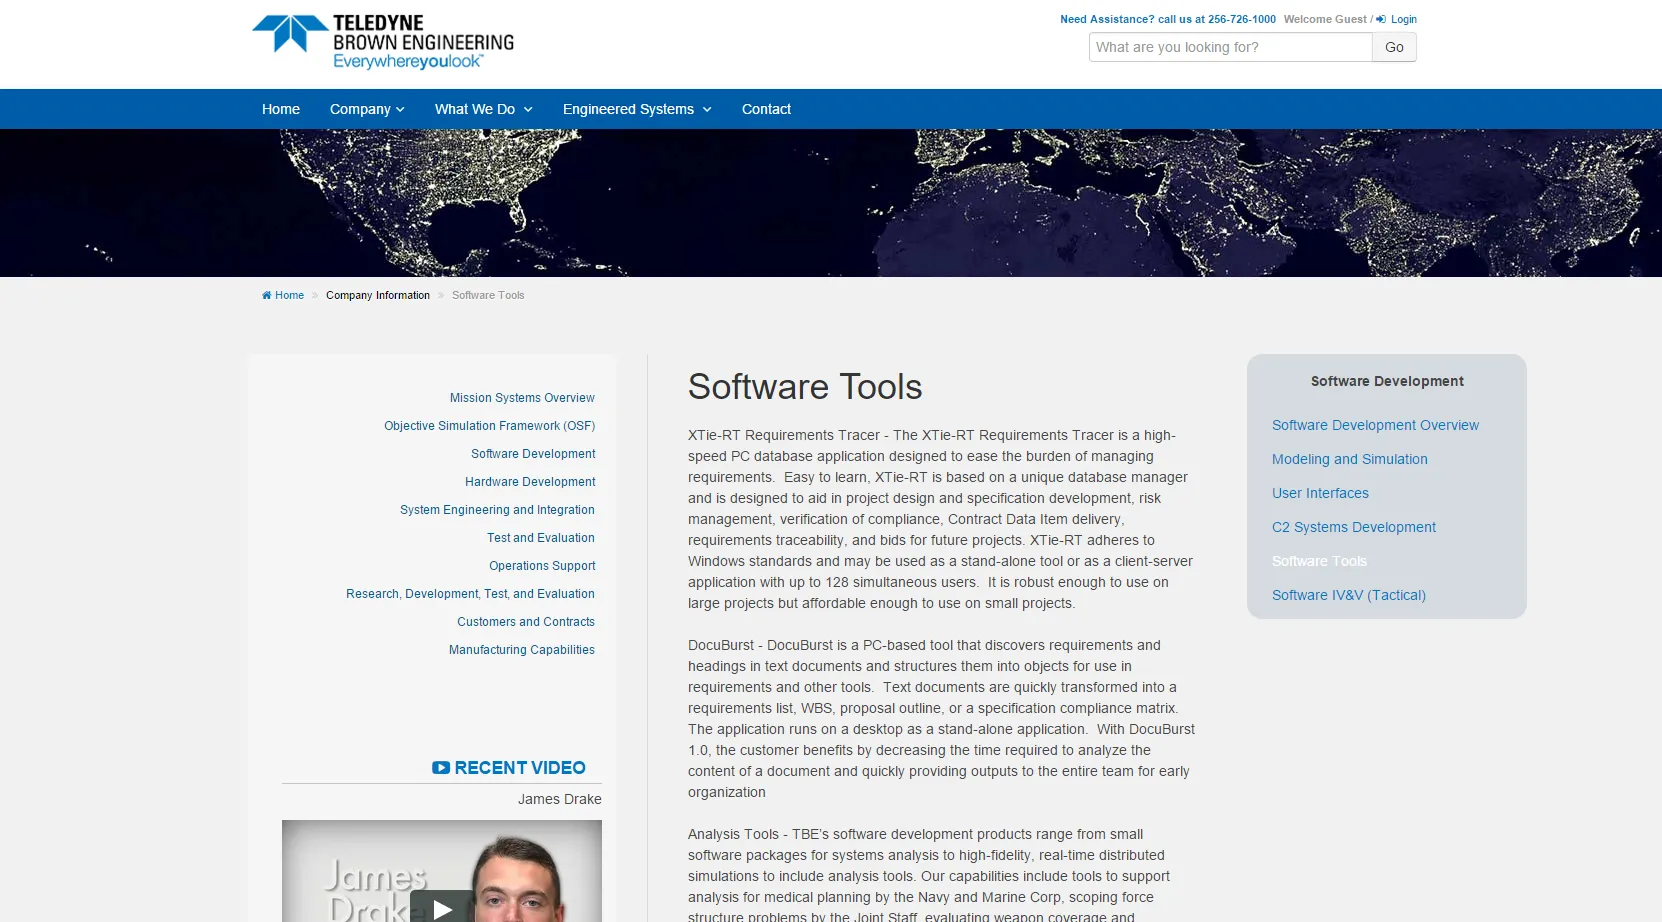The image size is (1662, 922).
Task: Click the James Drake video title
Action: (560, 799)
